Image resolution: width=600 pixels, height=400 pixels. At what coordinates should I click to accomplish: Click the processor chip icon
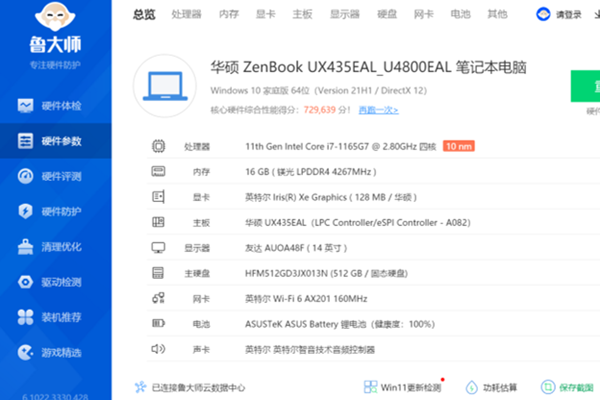tap(158, 146)
